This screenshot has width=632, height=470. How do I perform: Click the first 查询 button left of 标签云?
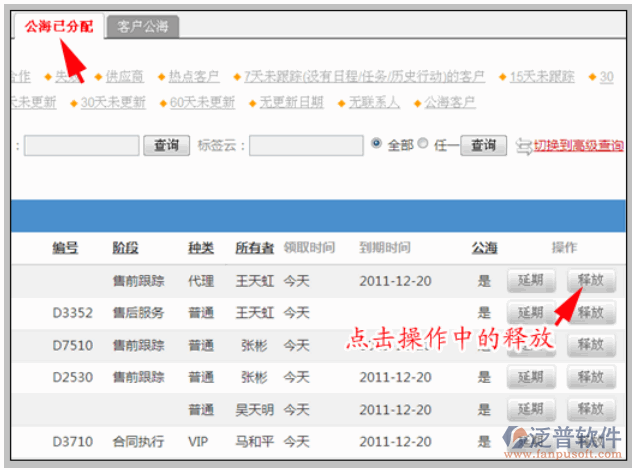[x=166, y=145]
